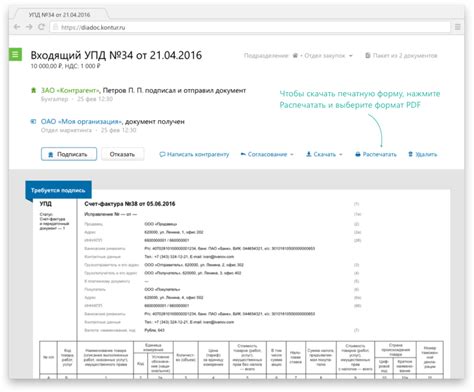Click the browser forward arrow
This screenshot has height=392, width=474.
click(x=29, y=27)
